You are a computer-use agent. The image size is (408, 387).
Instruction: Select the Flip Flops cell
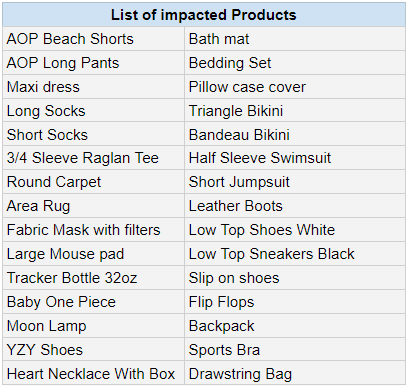tap(295, 302)
